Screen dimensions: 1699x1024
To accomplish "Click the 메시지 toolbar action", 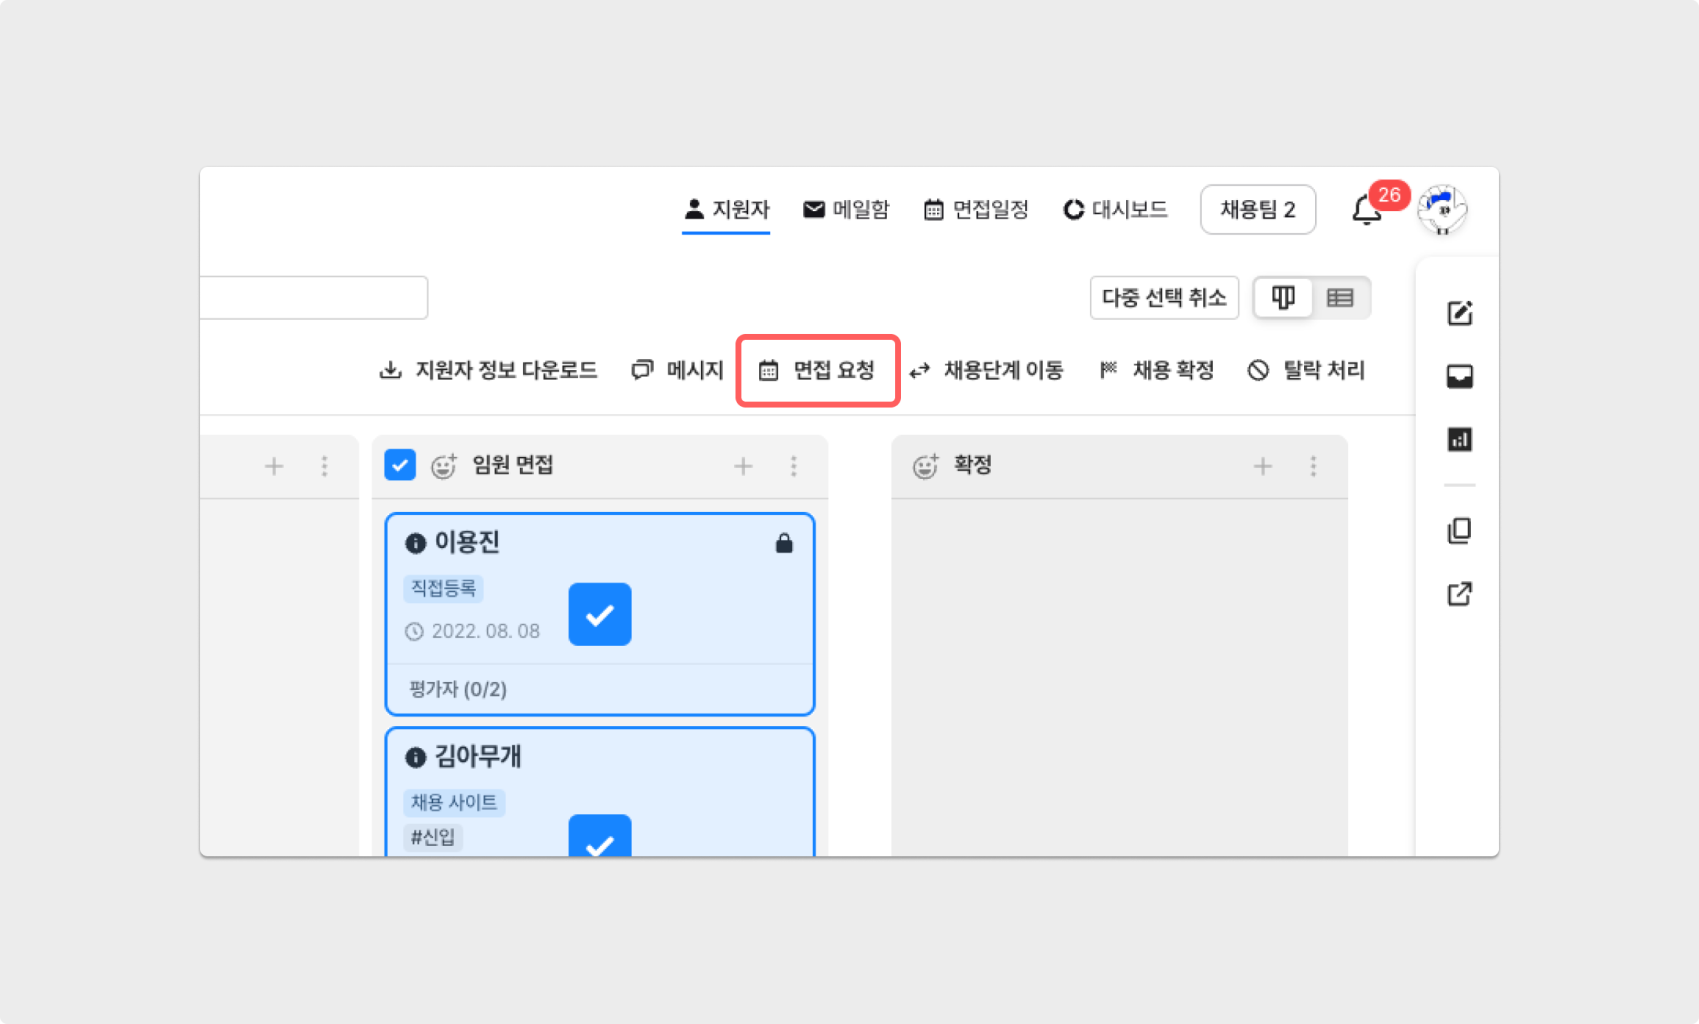I will 677,370.
